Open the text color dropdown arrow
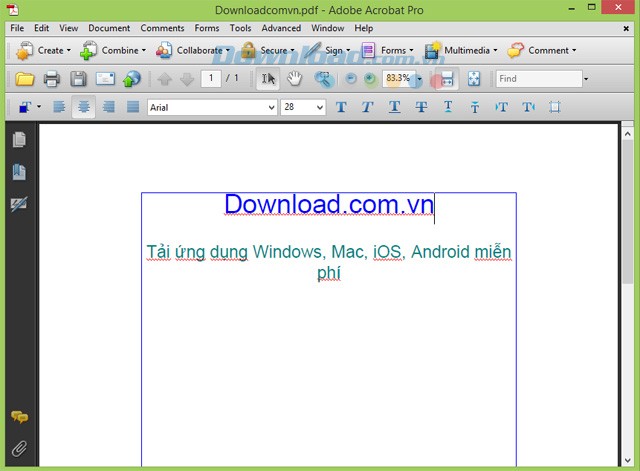Image resolution: width=640 pixels, height=471 pixels. click(39, 107)
